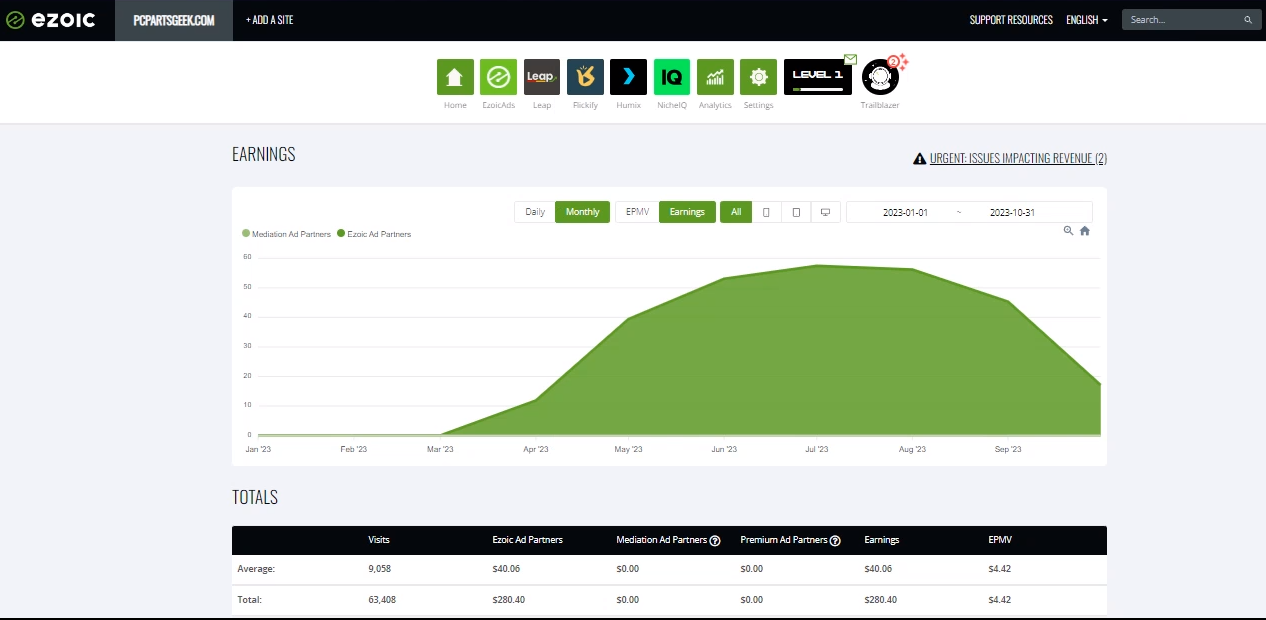
Task: Click the Mediation Ad Partners help icon
Action: pyautogui.click(x=715, y=541)
